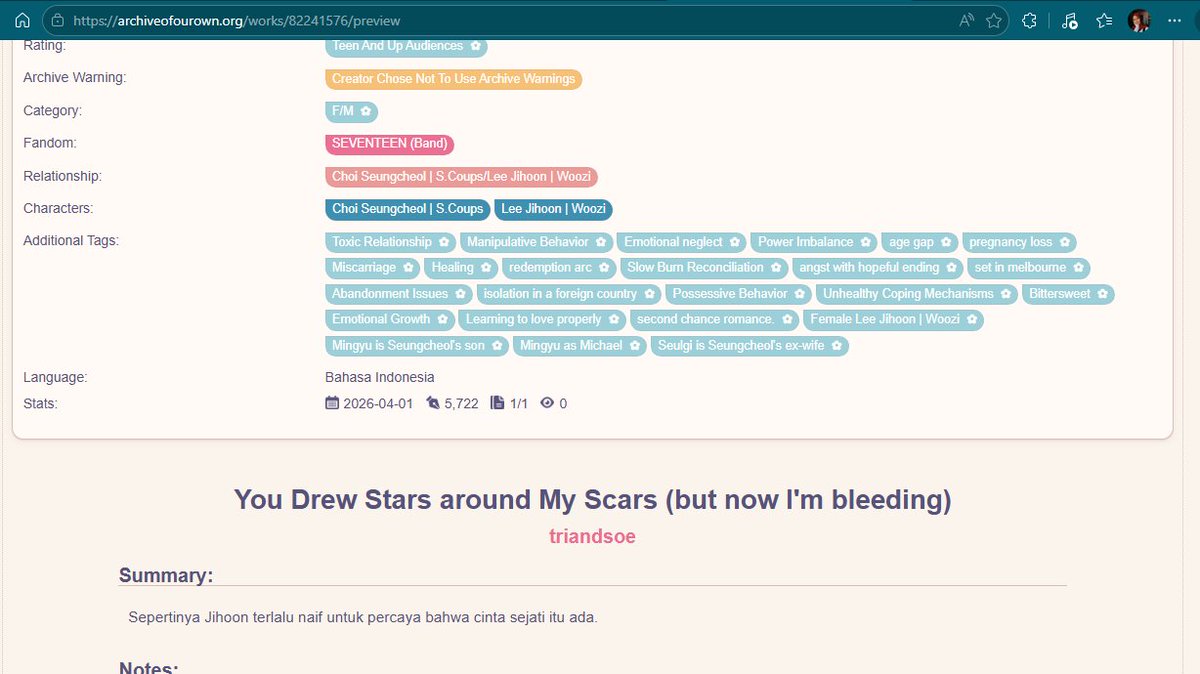Viewport: 1200px width, 674px height.
Task: Click the Archive Warning label
Action: point(75,78)
